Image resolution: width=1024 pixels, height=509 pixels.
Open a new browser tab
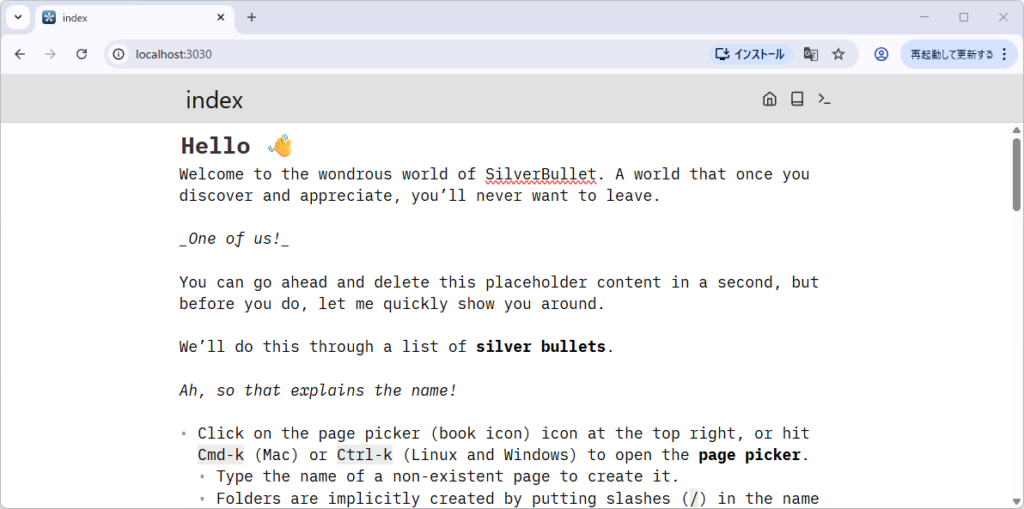pyautogui.click(x=251, y=17)
